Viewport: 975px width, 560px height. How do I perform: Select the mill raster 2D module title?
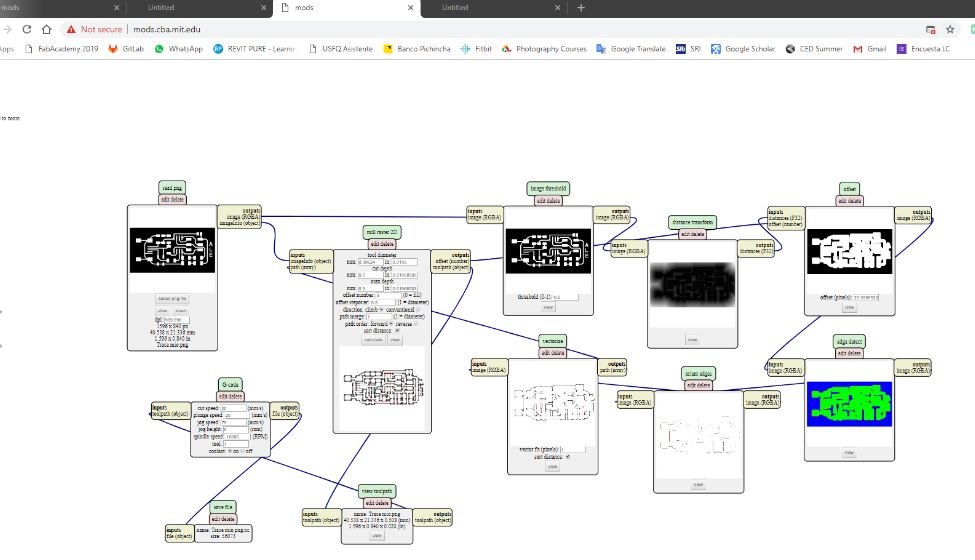pyautogui.click(x=381, y=232)
